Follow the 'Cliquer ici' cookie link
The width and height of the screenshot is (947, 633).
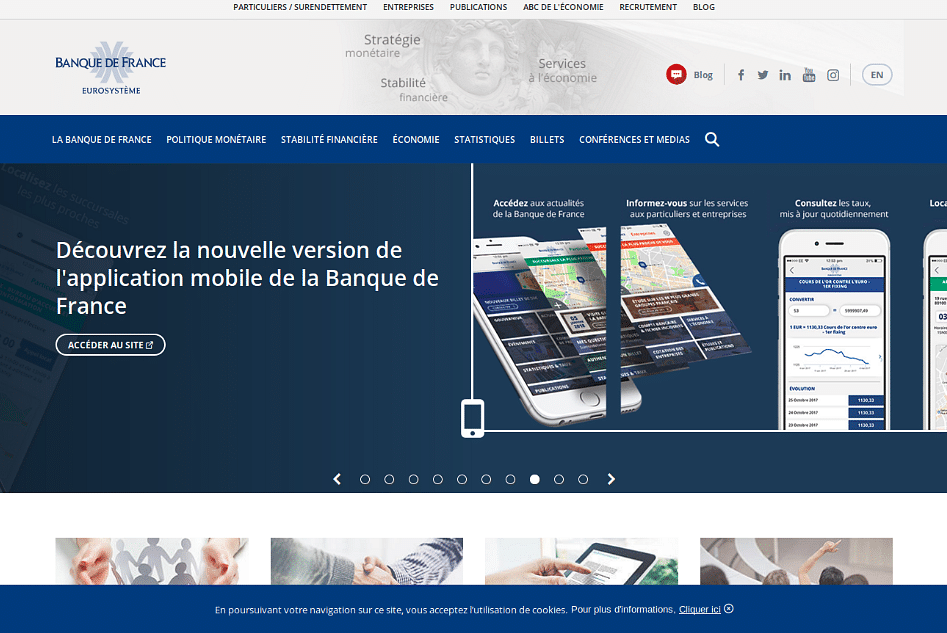(699, 609)
